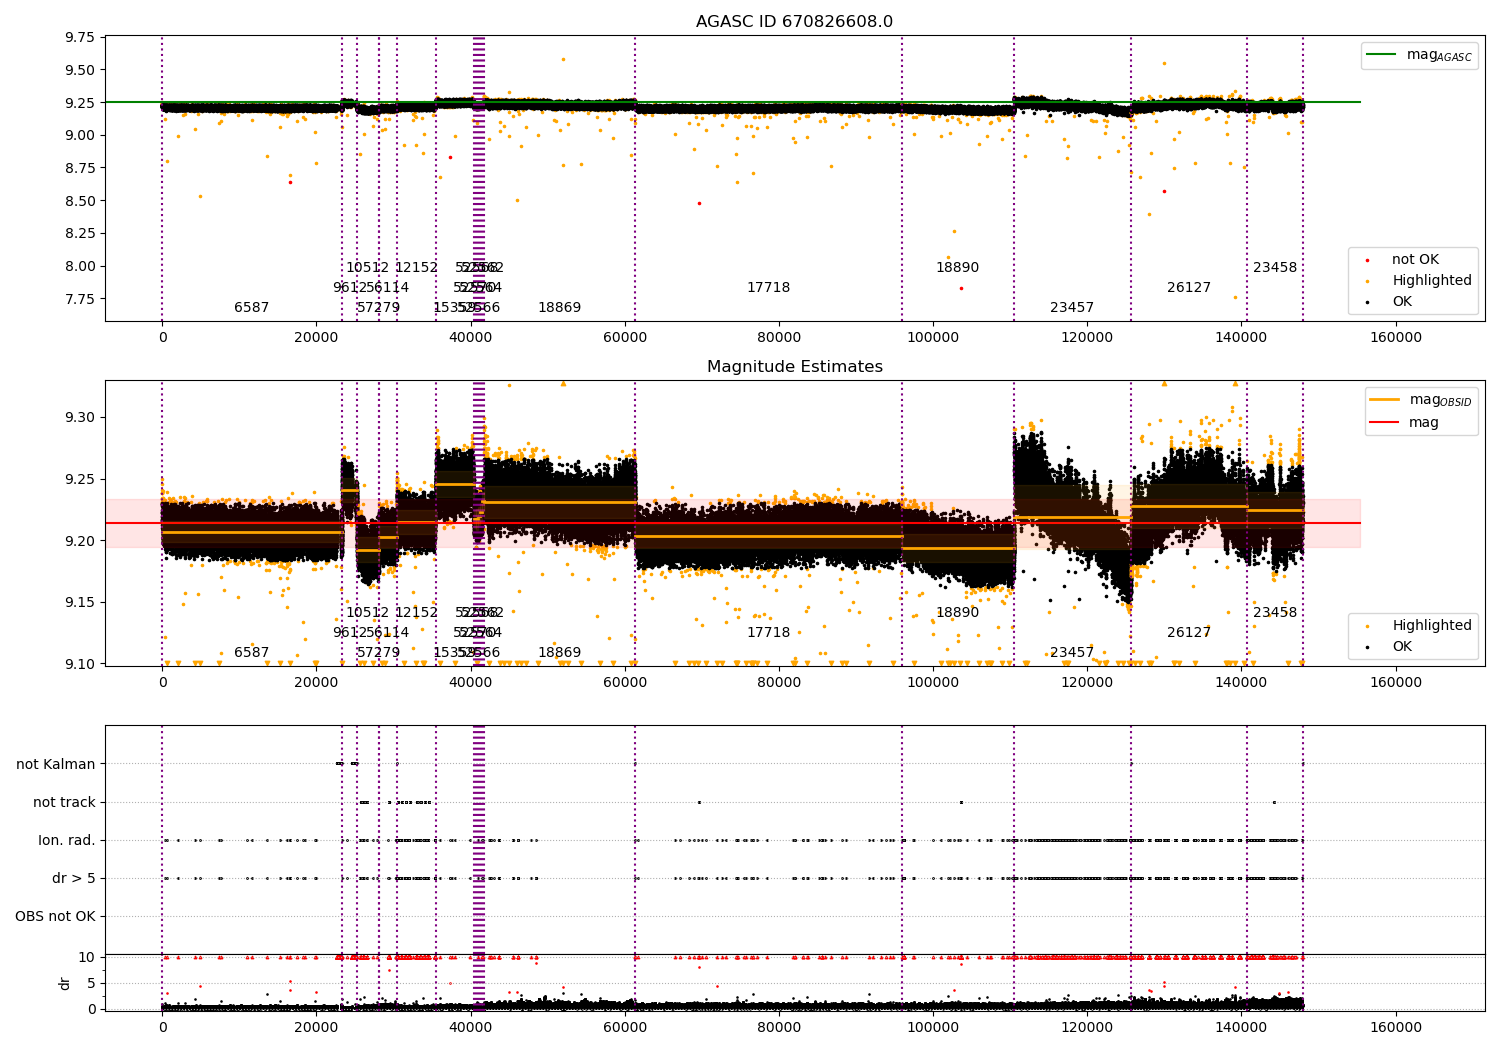Click the 'dr > 5' row label
Image resolution: width=1500 pixels, height=1050 pixels.
(x=74, y=879)
